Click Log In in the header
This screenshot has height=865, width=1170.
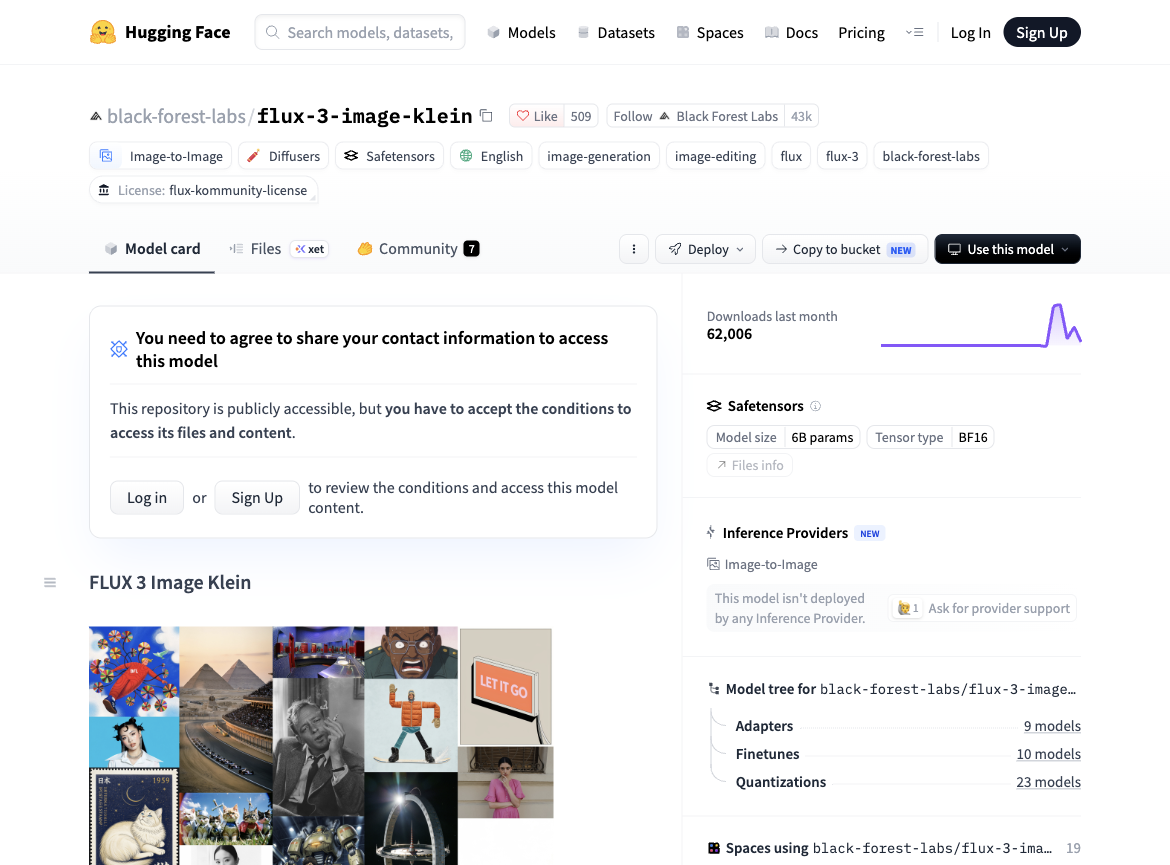(970, 32)
